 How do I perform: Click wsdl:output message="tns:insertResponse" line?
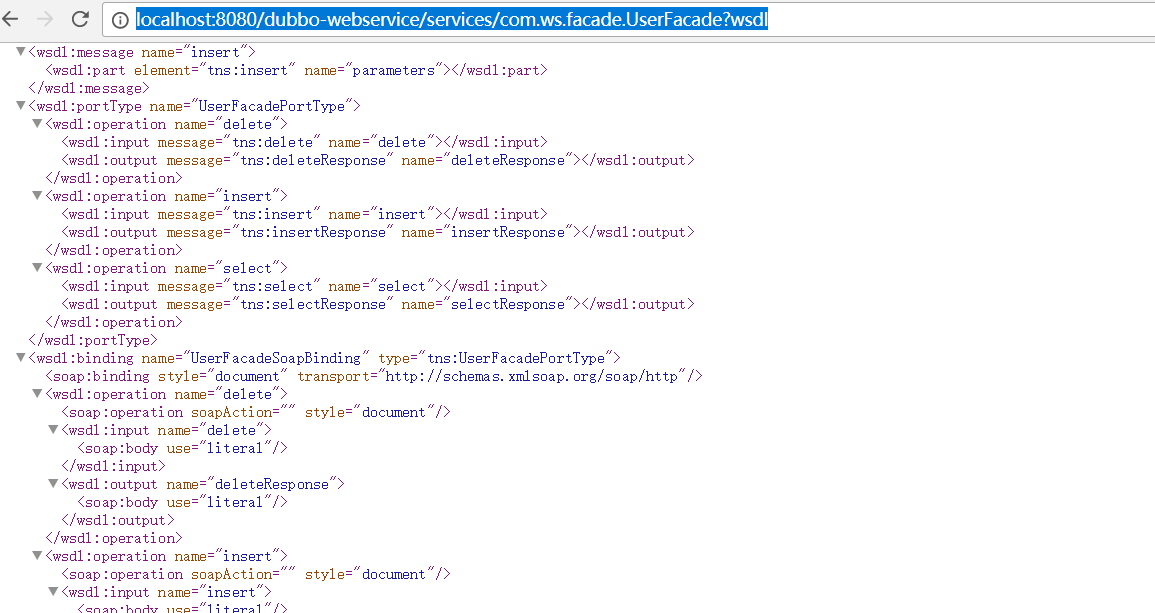point(378,233)
